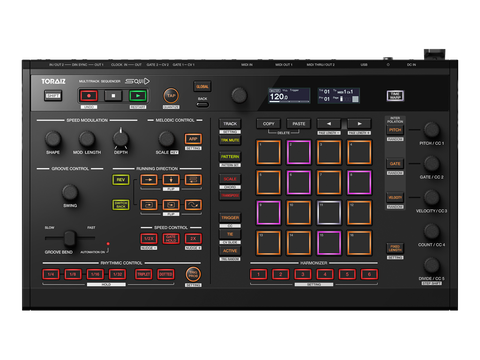Tap the round orange TAP tempo button
Viewport: 480px width, 360px height.
(x=171, y=96)
